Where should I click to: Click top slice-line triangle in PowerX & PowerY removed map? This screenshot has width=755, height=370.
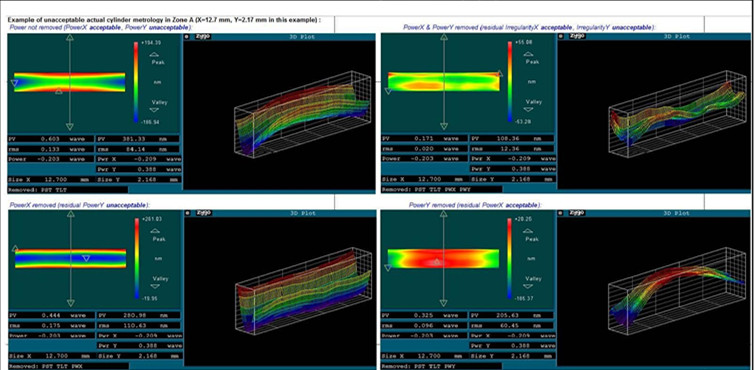tap(443, 37)
